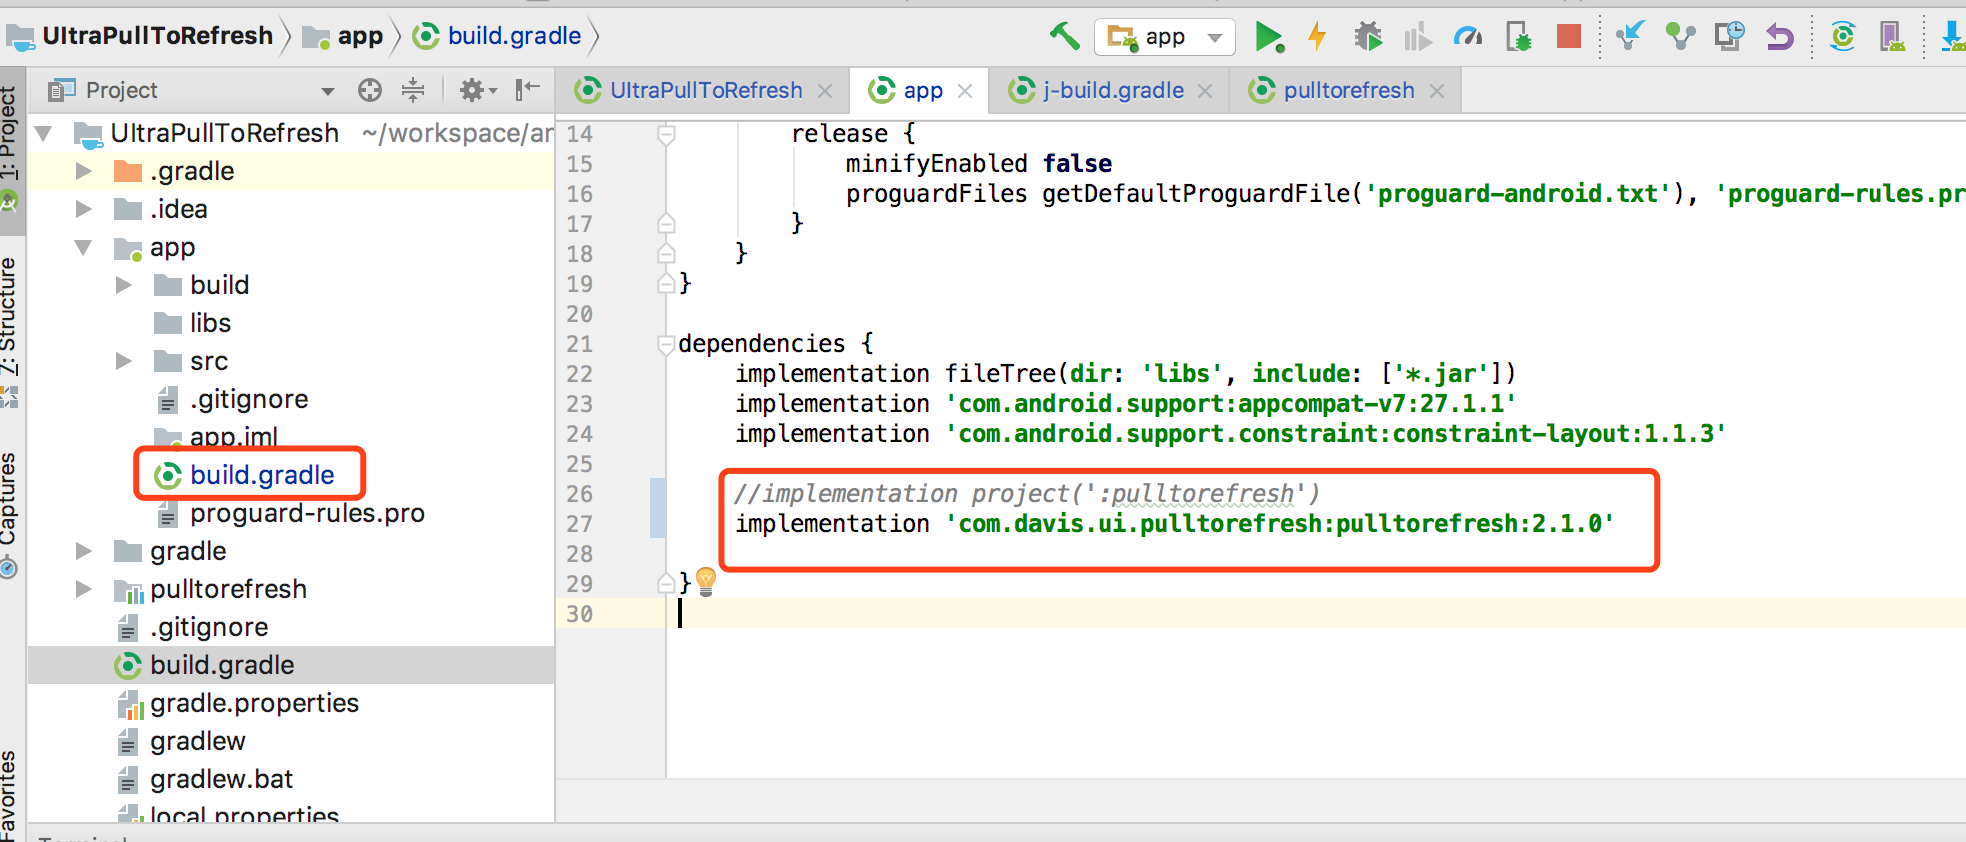Click 'com.davis.ui.pulltorefresh:pulltorefresh:2.1.0' dependency string

1280,524
